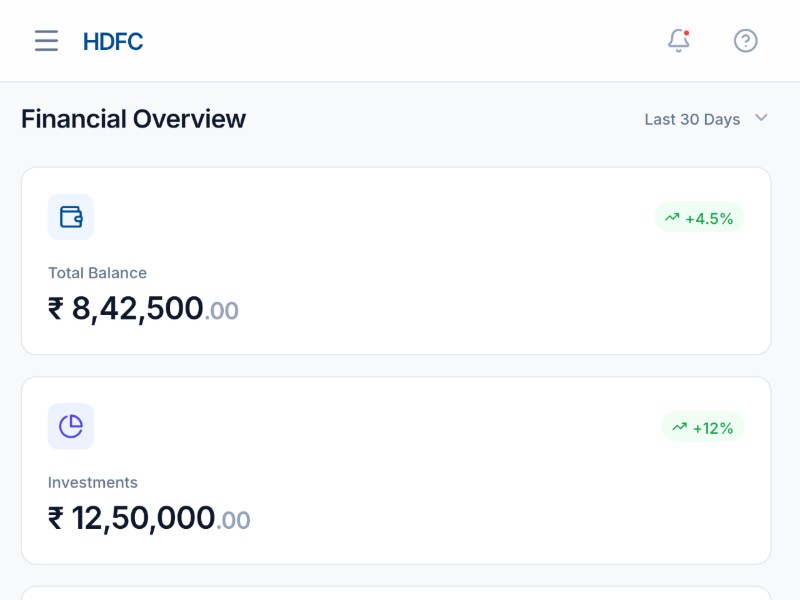Screen dimensions: 800x600
Task: Open the help question mark icon
Action: 745,41
